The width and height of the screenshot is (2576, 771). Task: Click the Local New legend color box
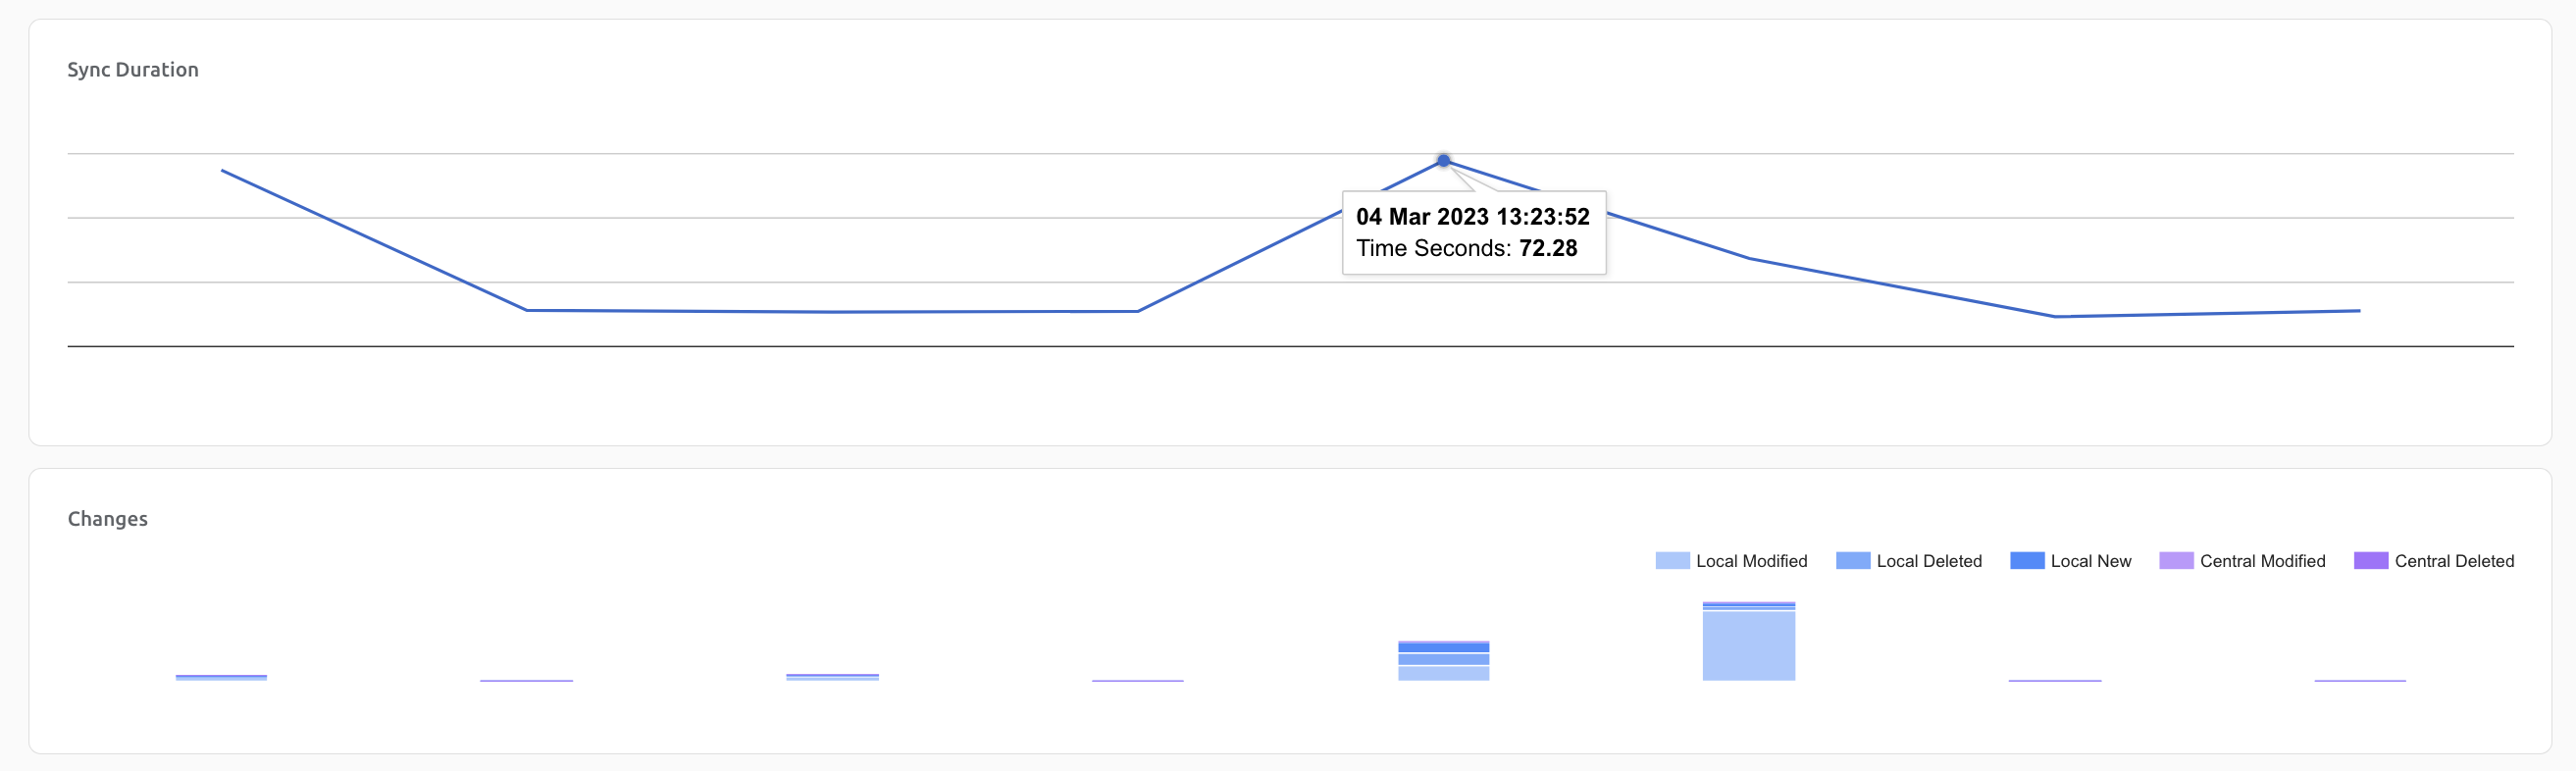click(2026, 561)
